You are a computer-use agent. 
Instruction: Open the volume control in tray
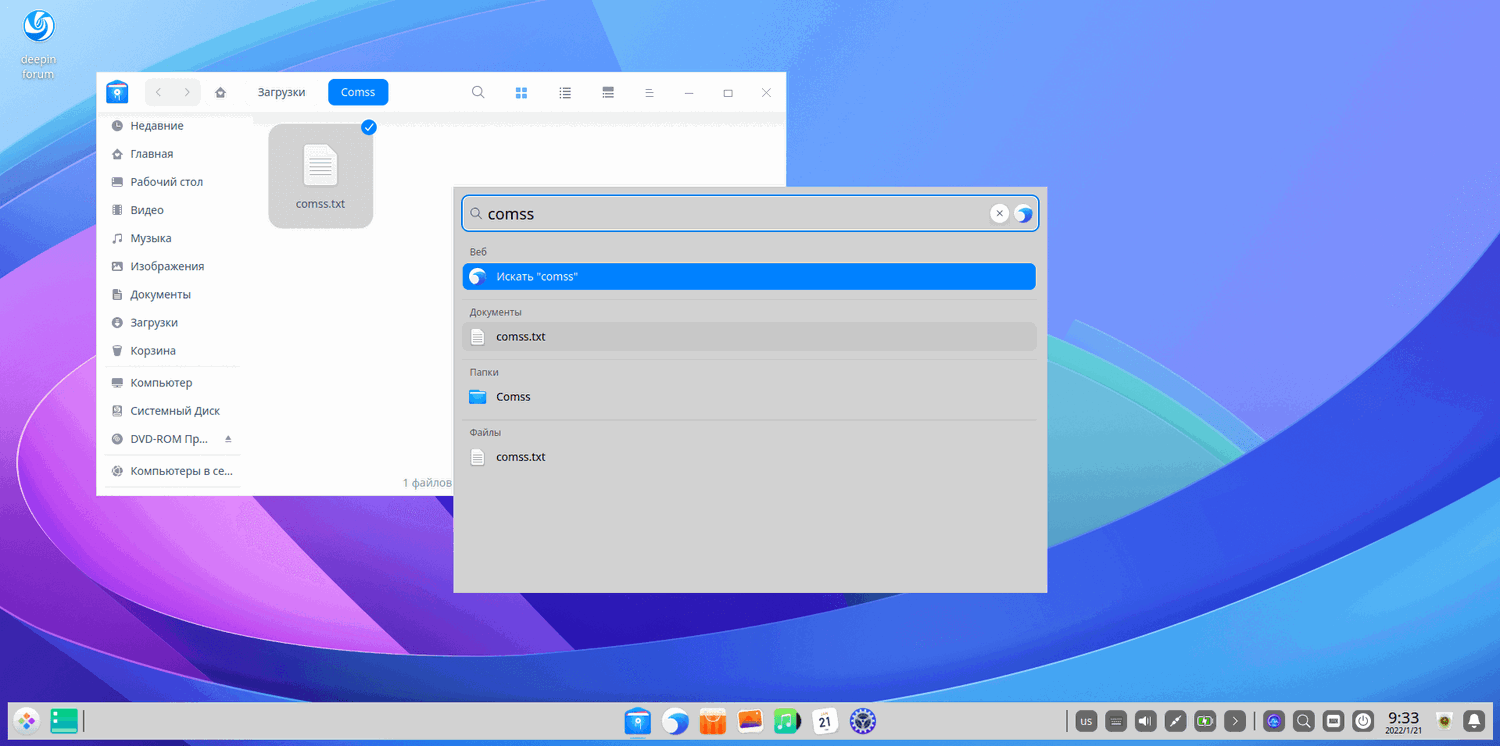(x=1146, y=720)
